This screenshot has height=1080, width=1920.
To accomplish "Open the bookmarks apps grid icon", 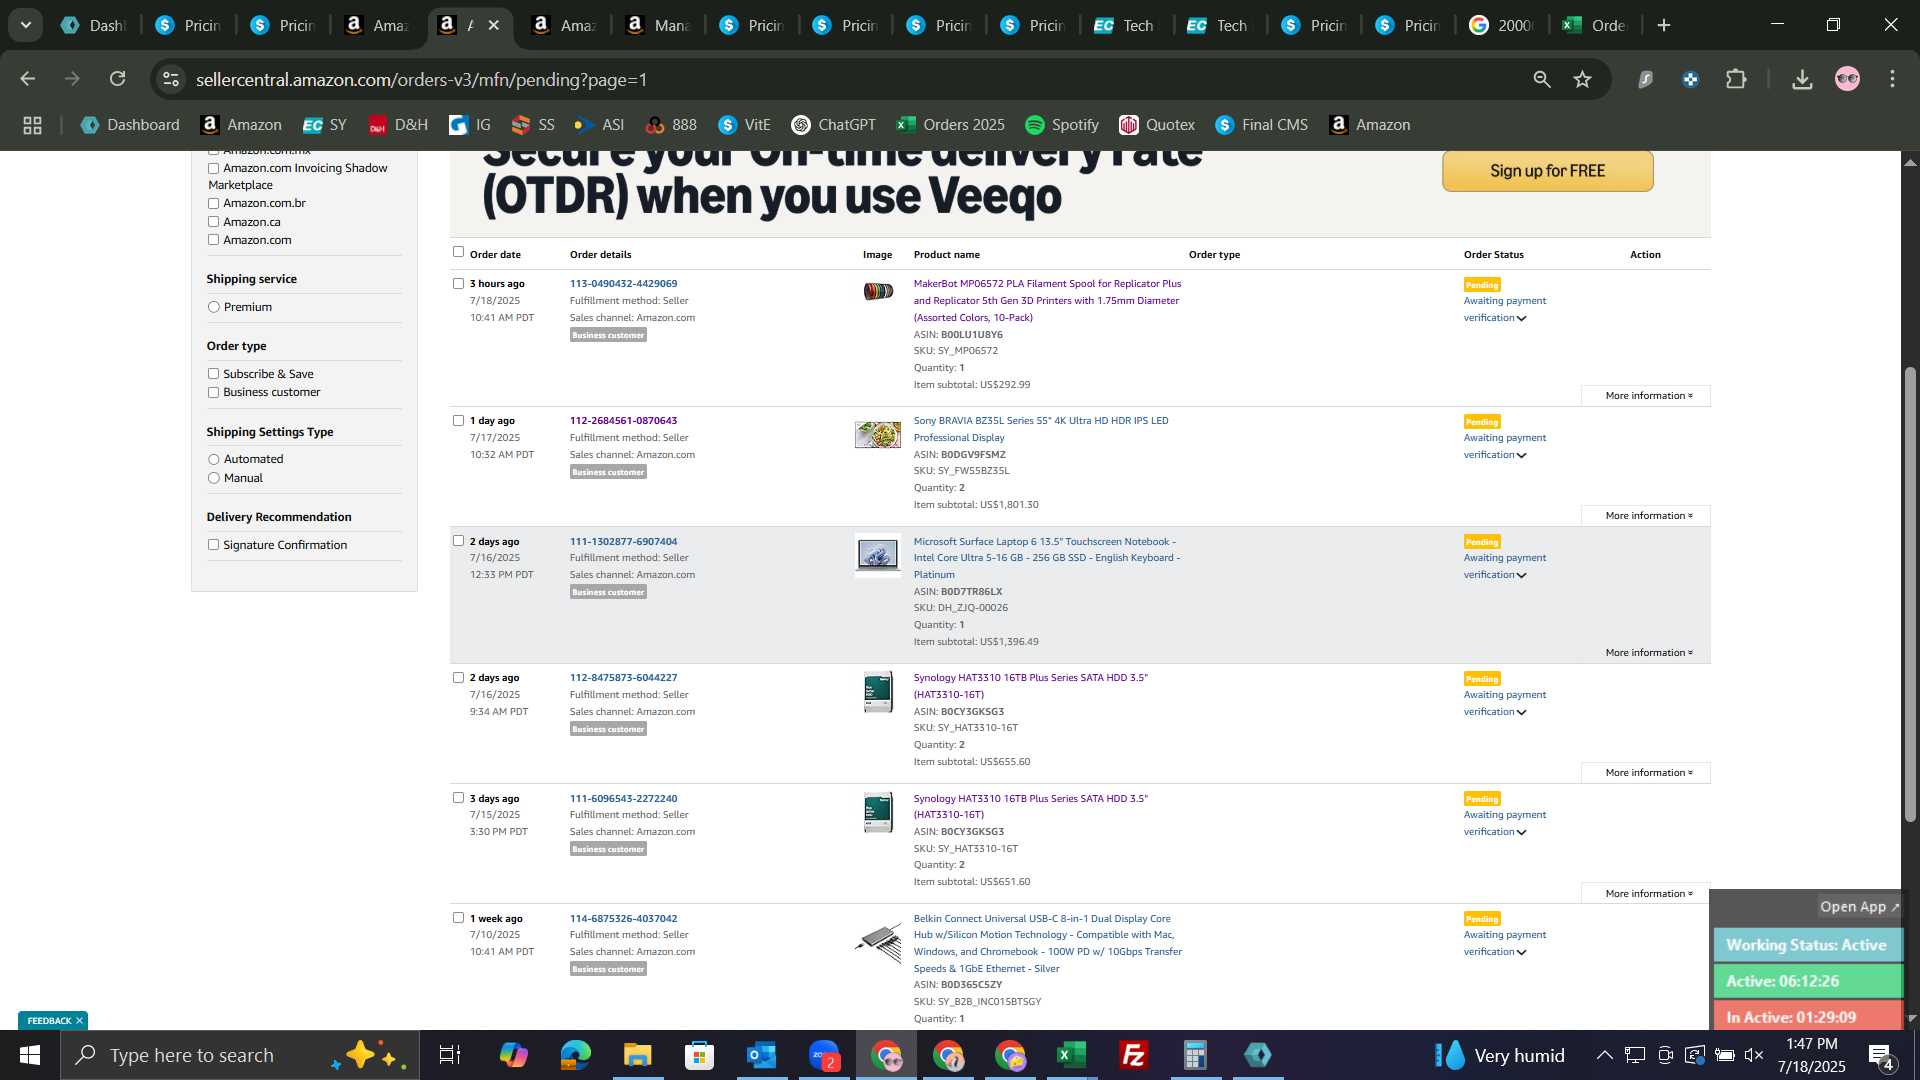I will point(32,125).
